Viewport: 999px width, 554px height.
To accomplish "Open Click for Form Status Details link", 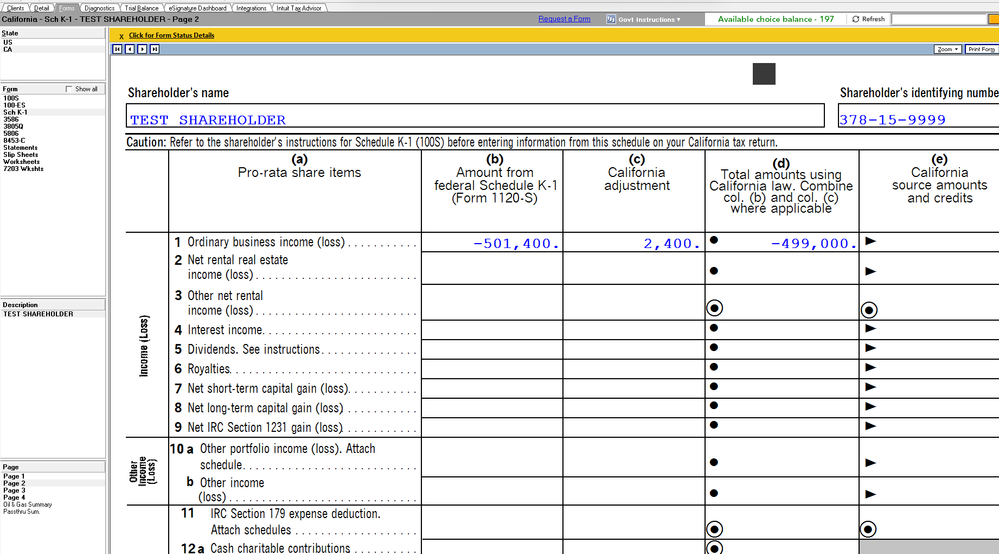I will click(x=171, y=36).
